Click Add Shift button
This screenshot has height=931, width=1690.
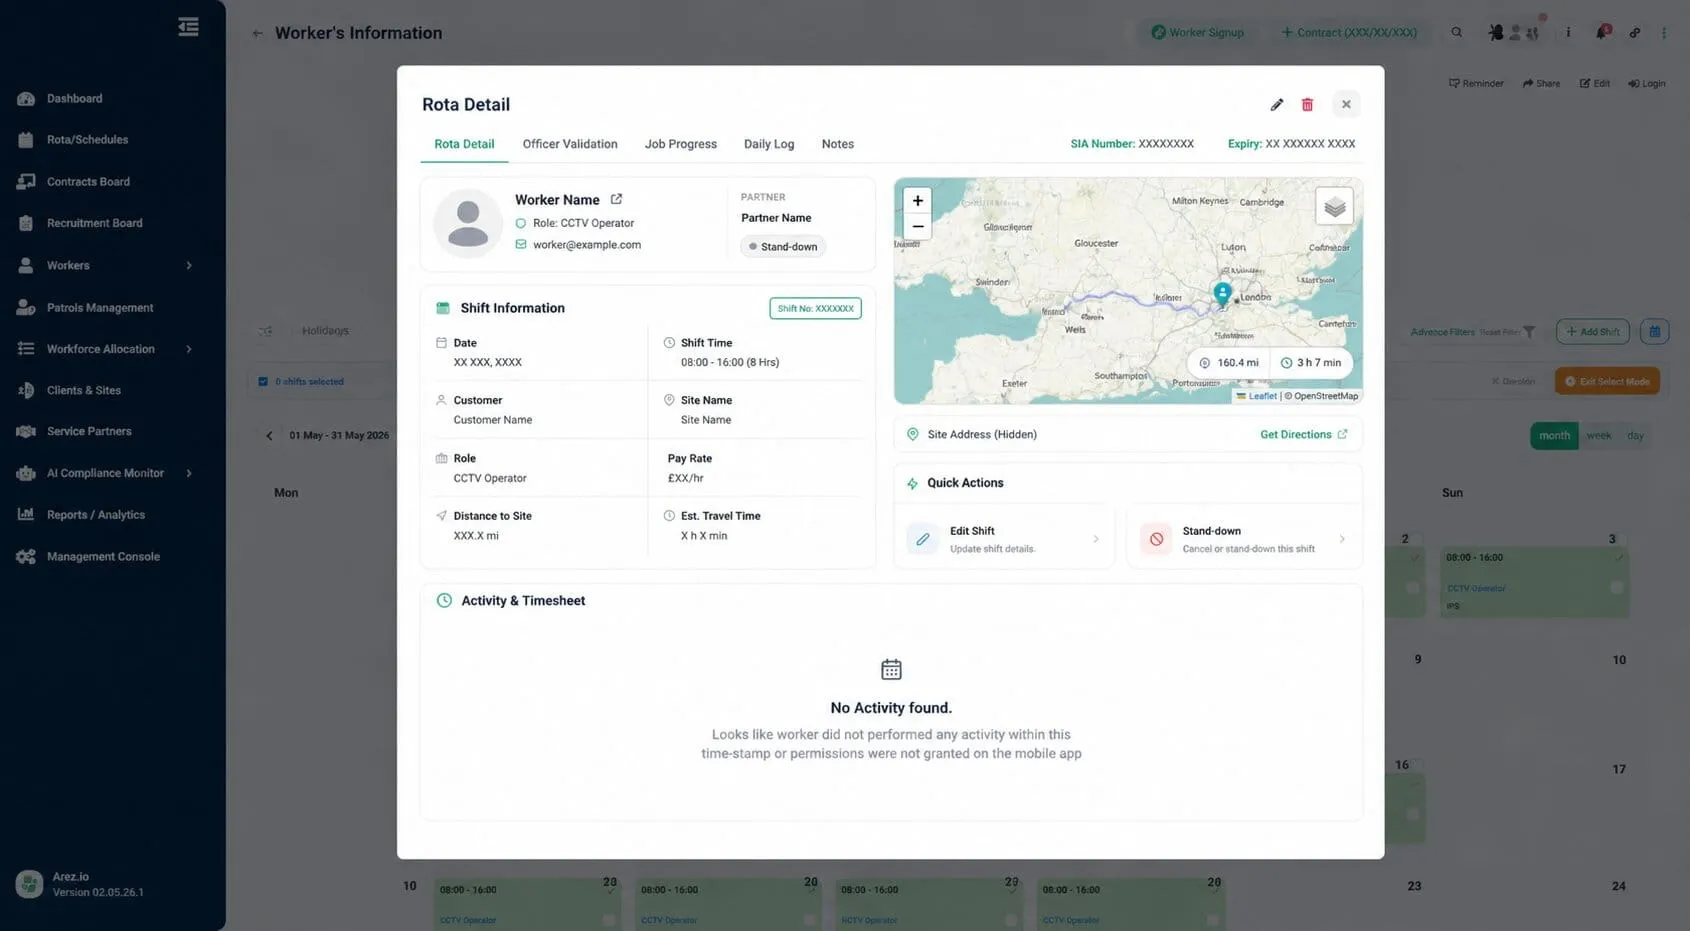[1592, 331]
